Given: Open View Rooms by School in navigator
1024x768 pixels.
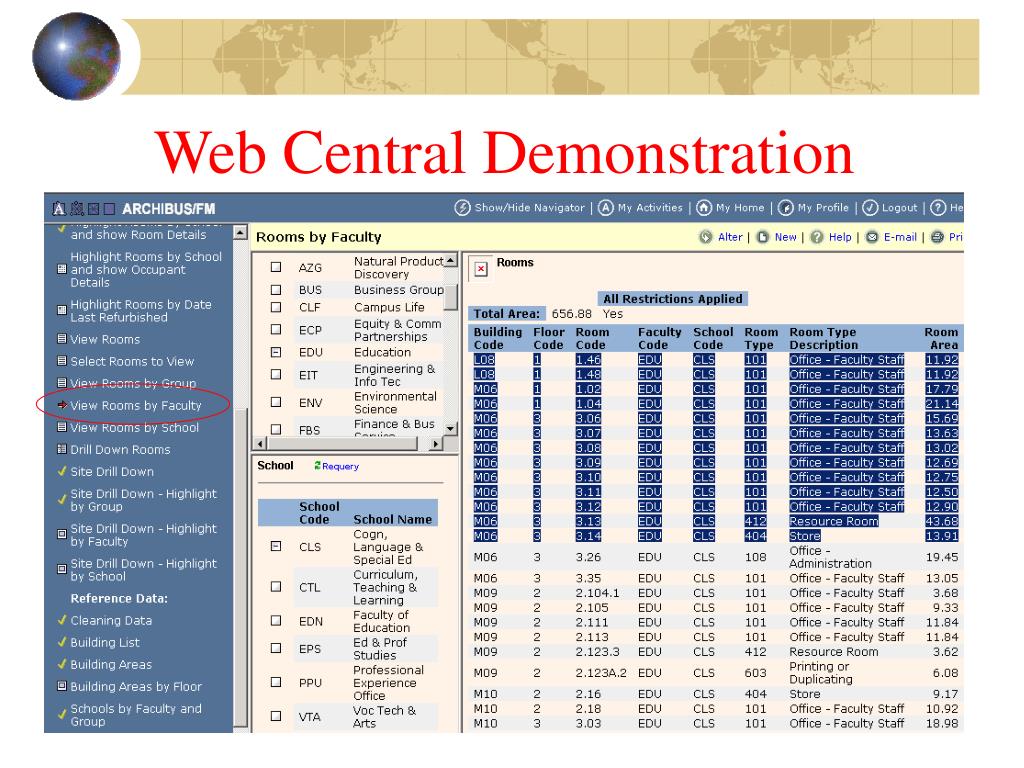Looking at the screenshot, I should (x=135, y=428).
